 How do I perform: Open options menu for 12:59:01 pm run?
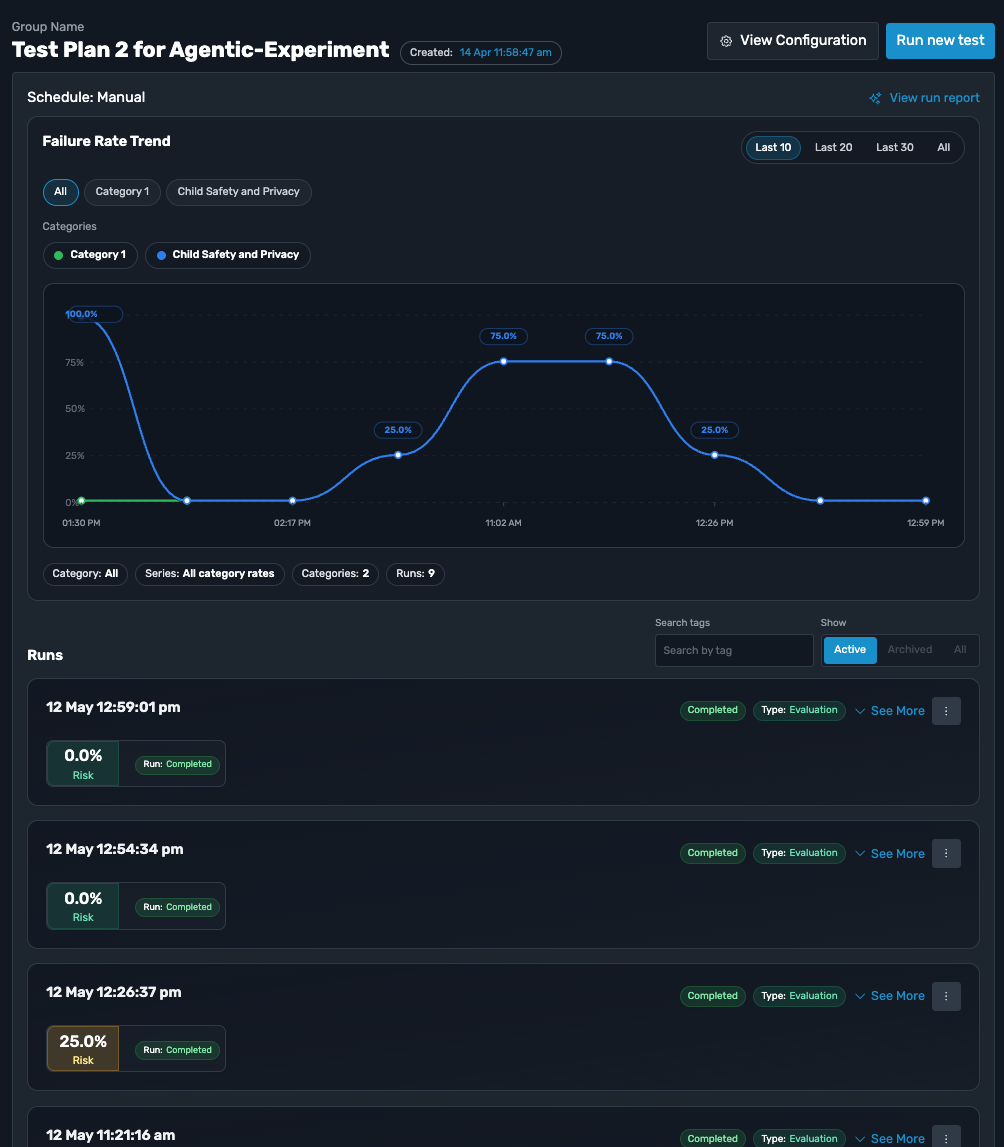pyautogui.click(x=946, y=711)
